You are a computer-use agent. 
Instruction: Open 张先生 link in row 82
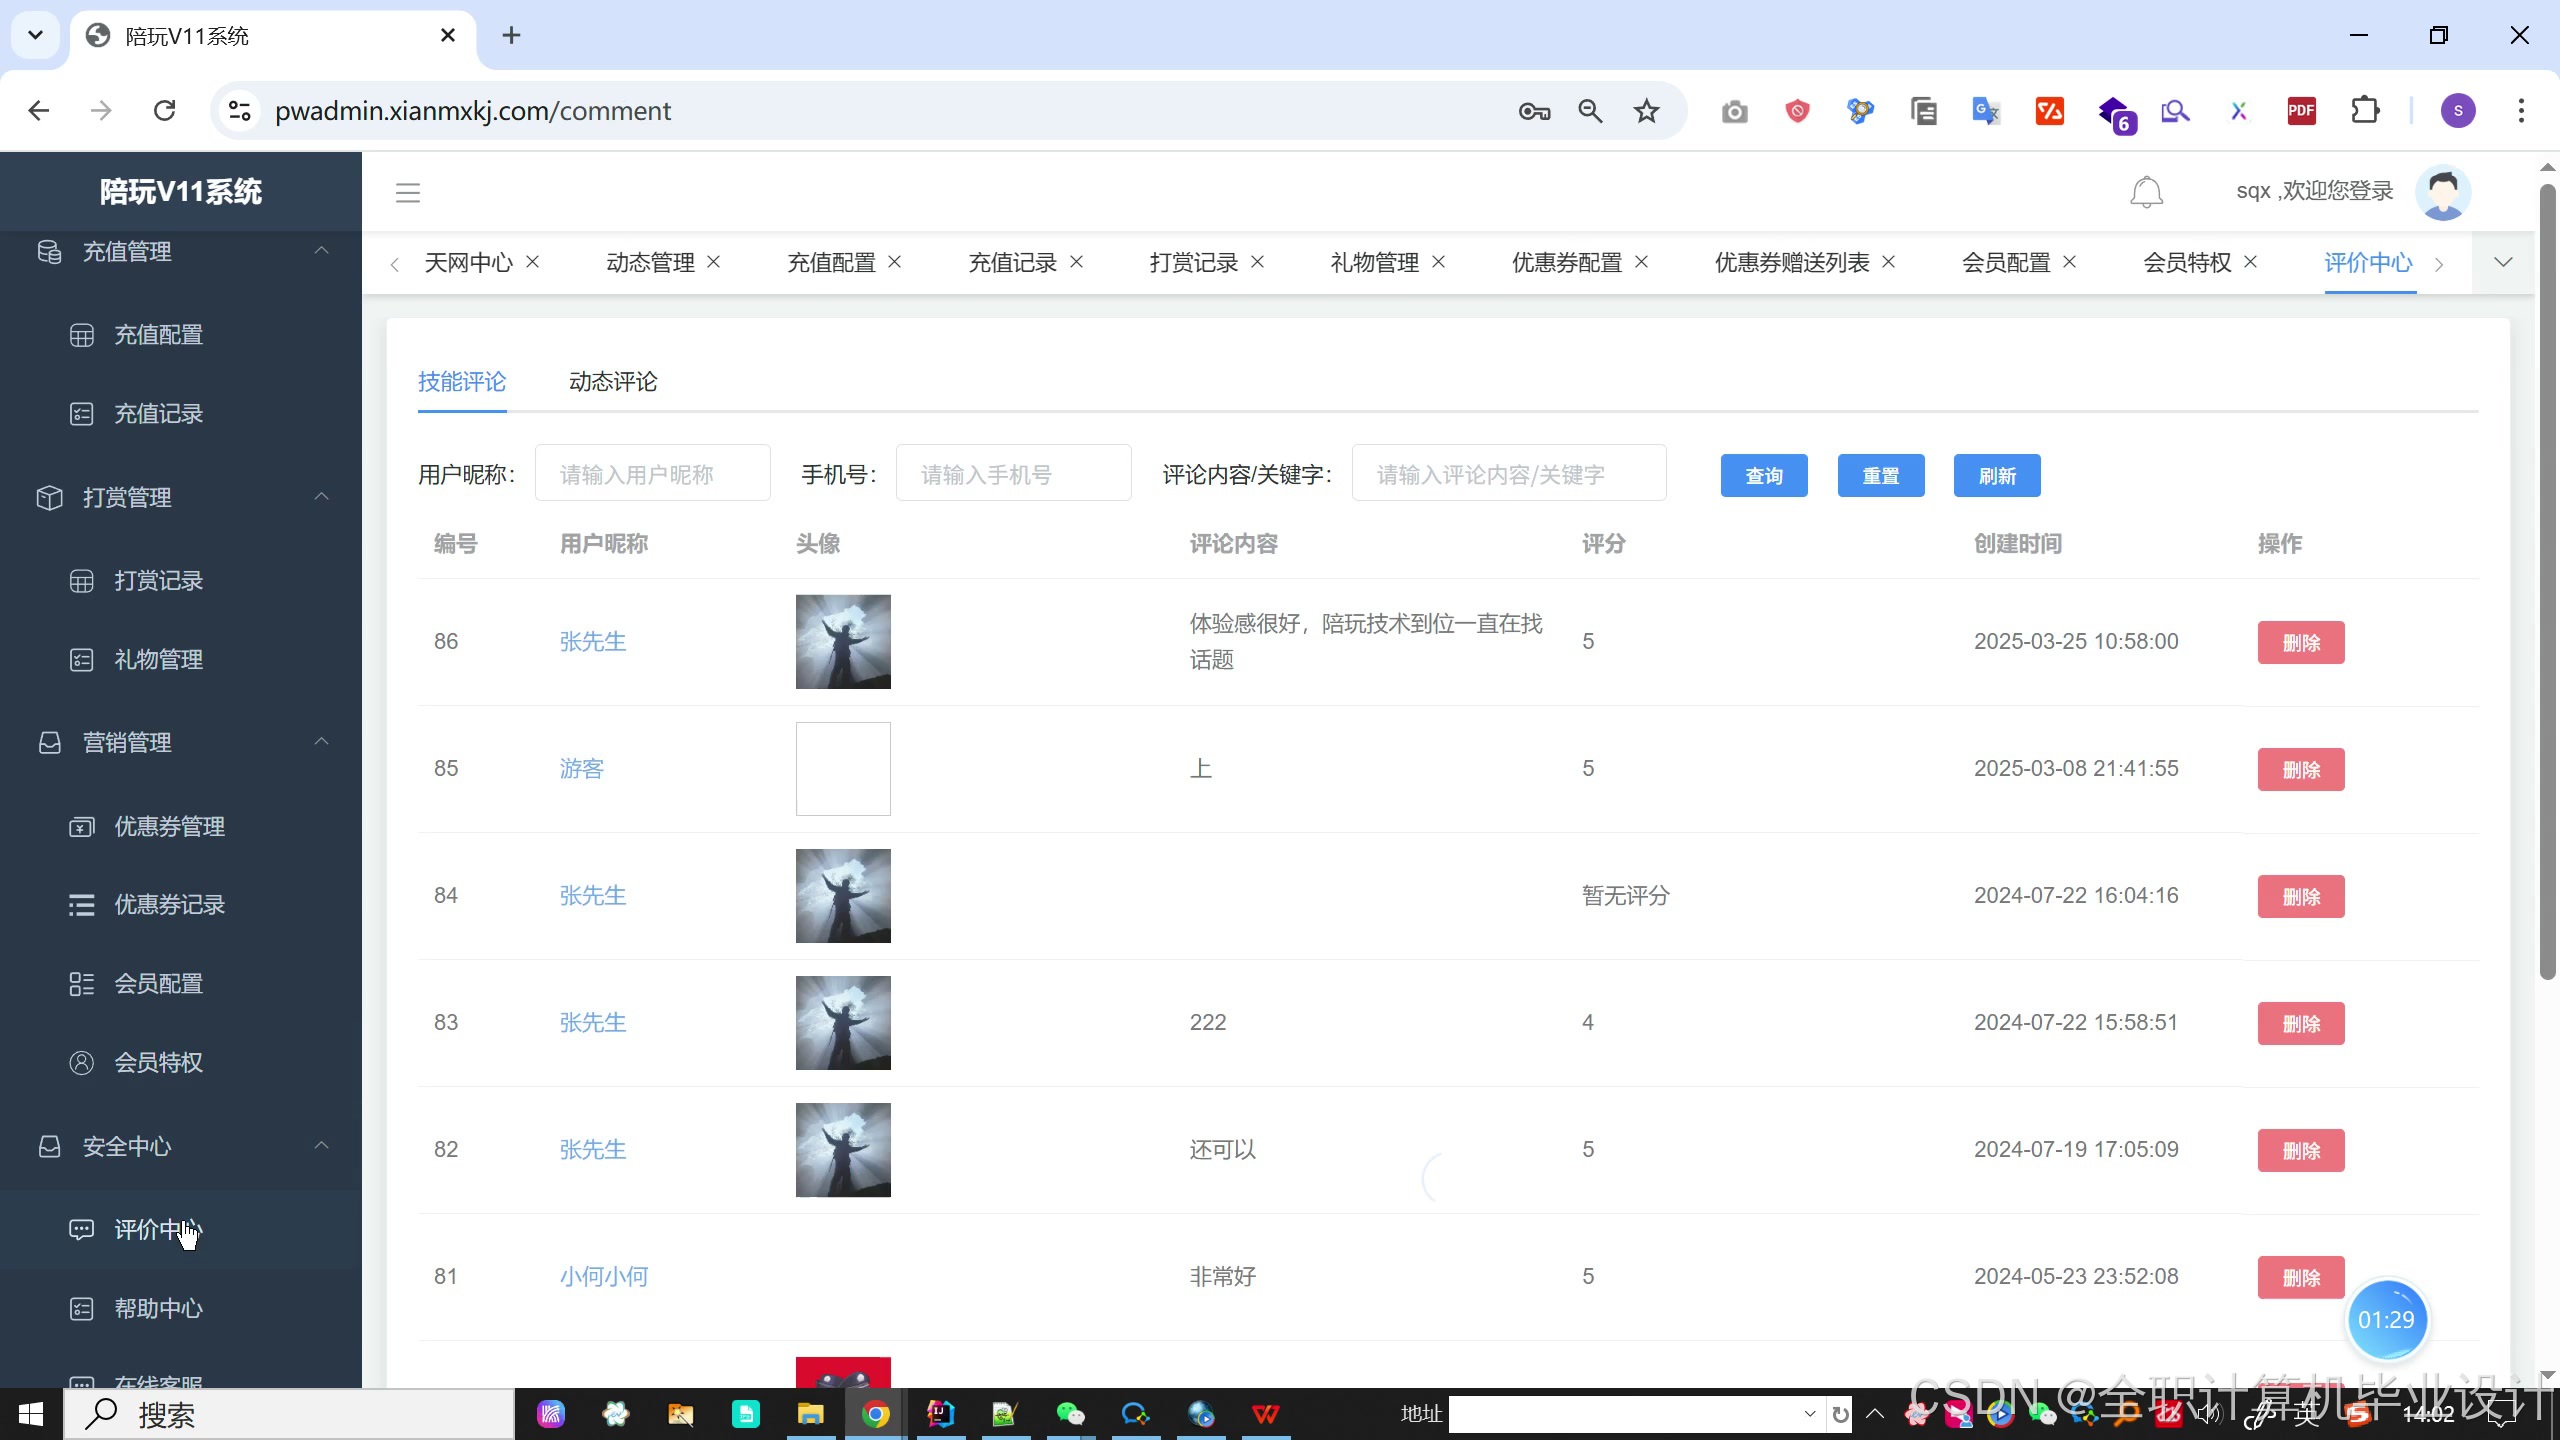click(x=593, y=1149)
